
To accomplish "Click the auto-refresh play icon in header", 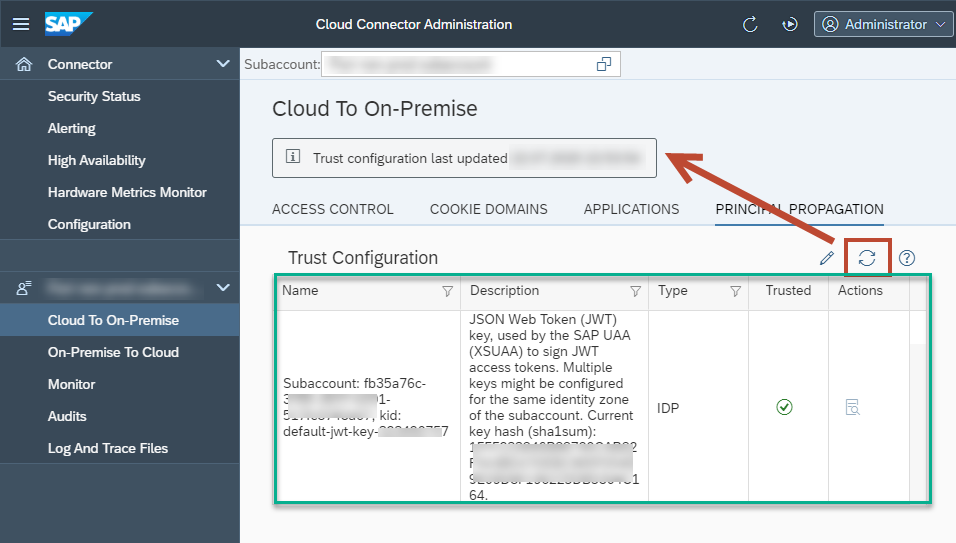I will coord(790,24).
